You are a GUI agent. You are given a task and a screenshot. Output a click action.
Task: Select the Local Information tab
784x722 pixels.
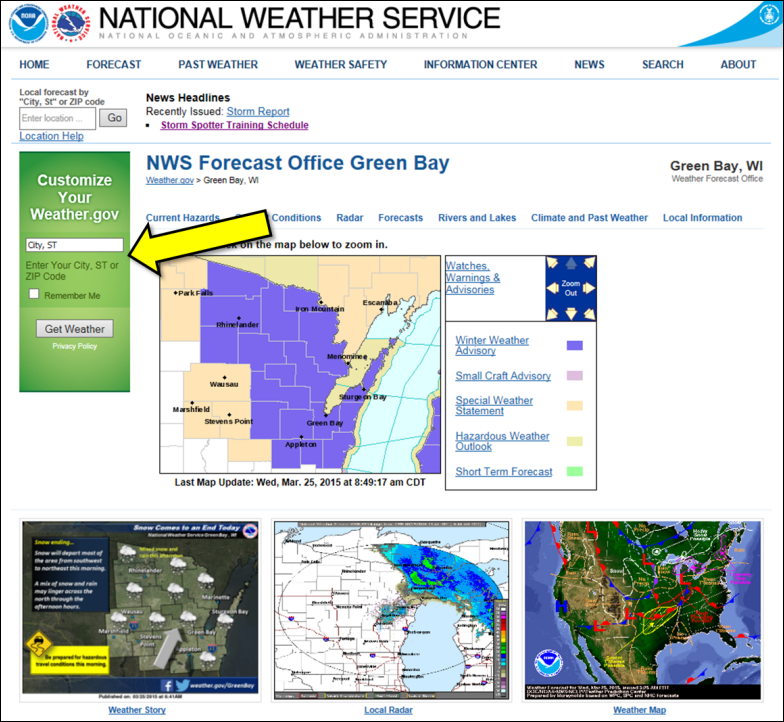[702, 218]
